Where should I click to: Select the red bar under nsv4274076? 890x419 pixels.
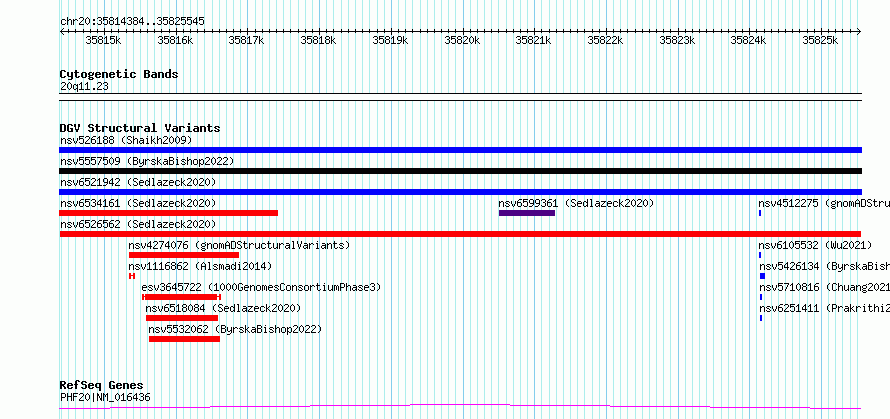click(184, 255)
